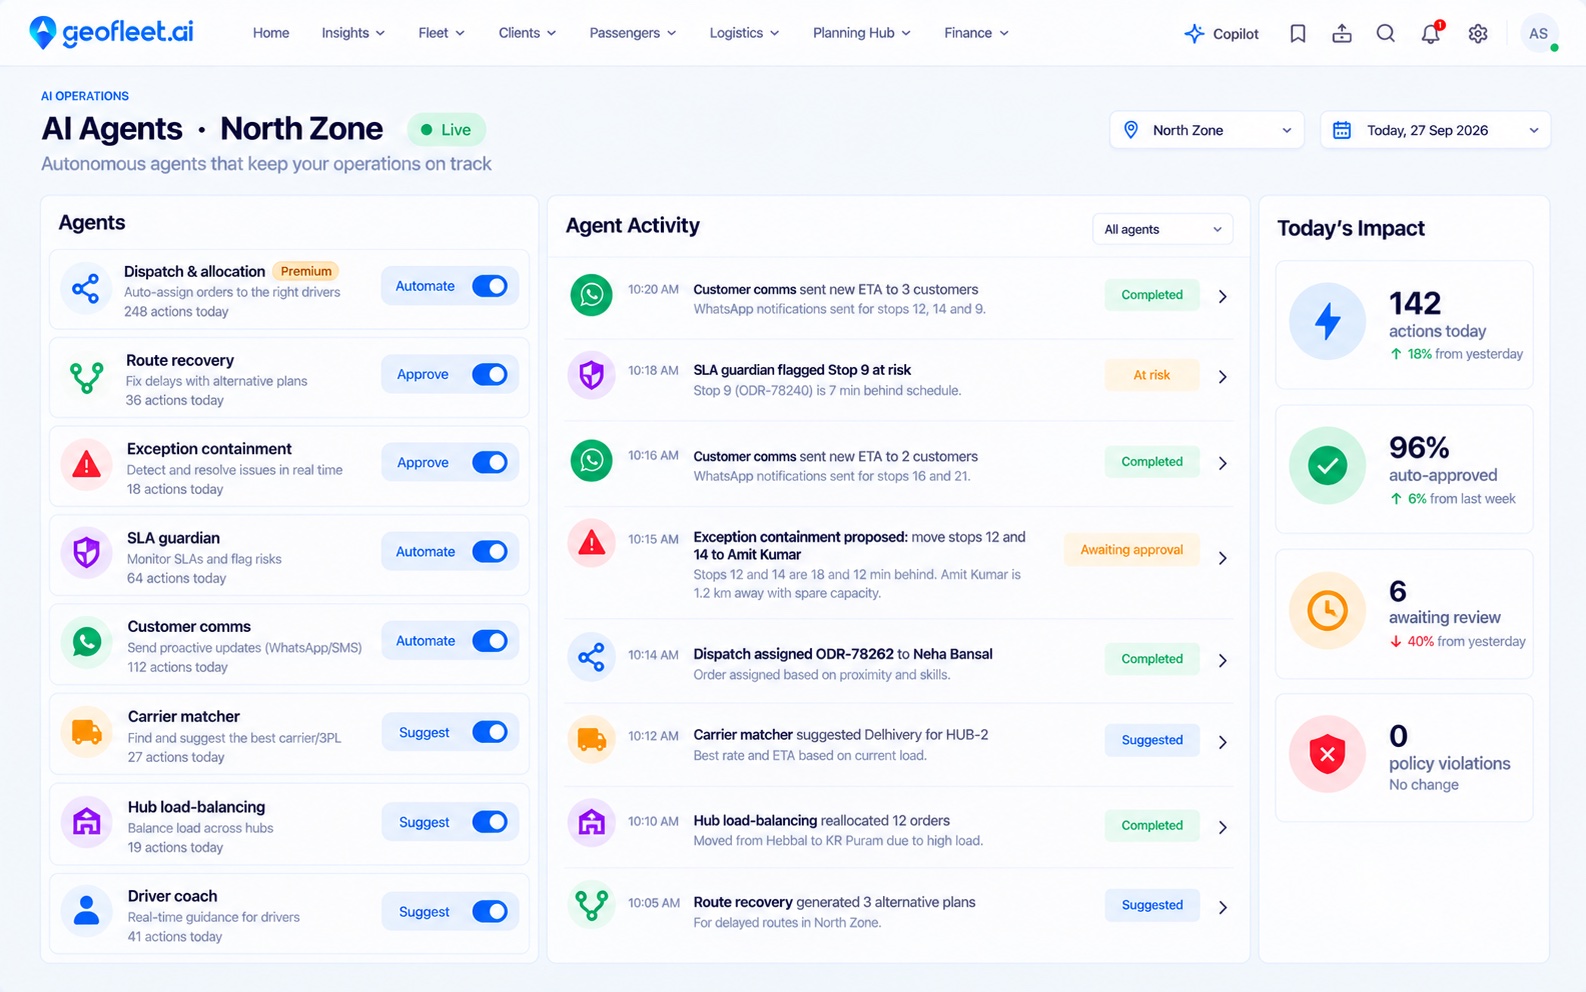Viewport: 1586px width, 992px height.
Task: Open the Planning Hub menu
Action: click(861, 33)
